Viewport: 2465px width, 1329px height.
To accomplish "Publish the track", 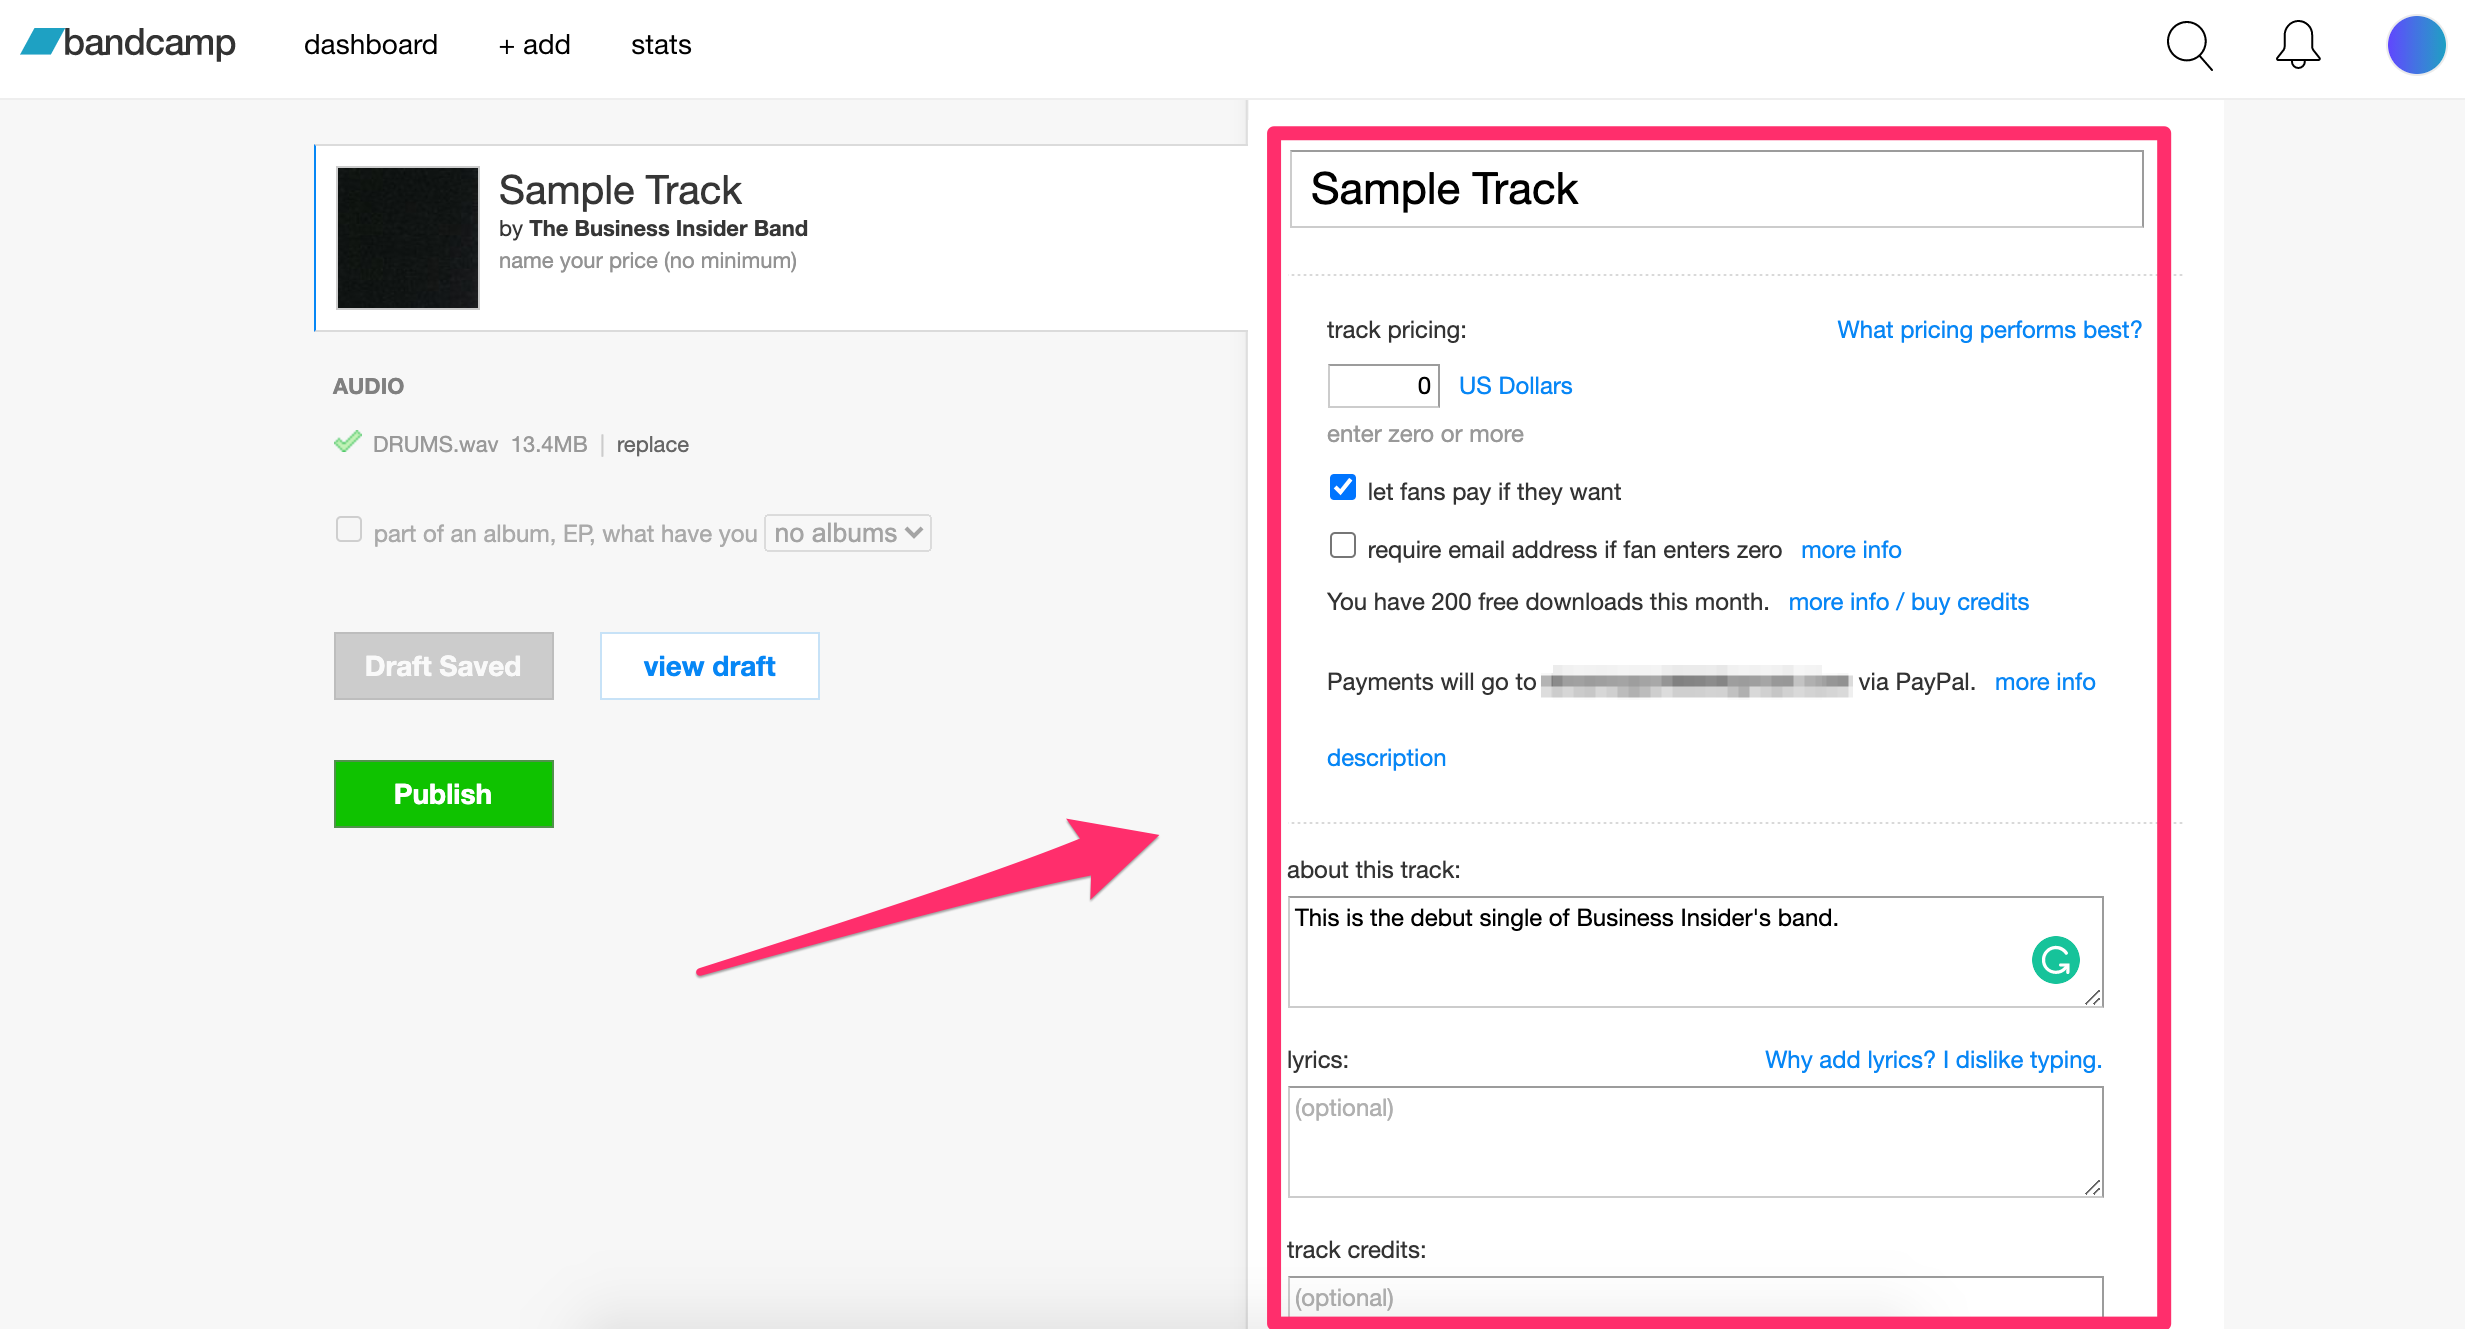I will 443,793.
